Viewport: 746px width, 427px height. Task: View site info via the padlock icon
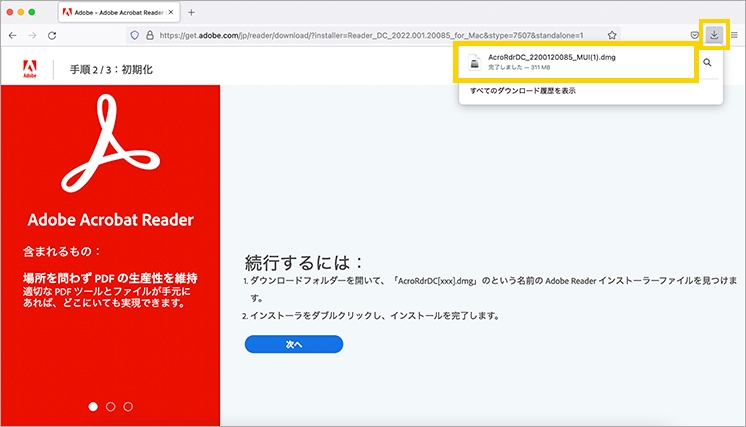149,35
